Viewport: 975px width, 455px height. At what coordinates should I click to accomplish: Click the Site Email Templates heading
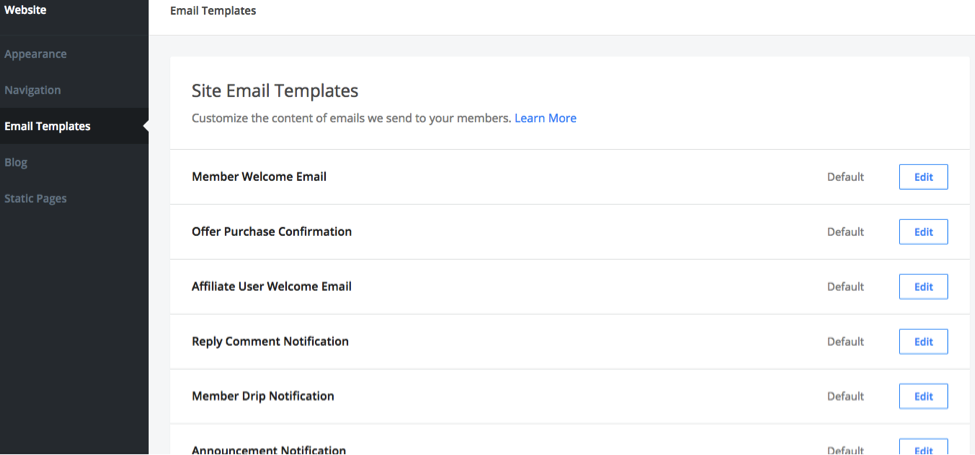(275, 91)
